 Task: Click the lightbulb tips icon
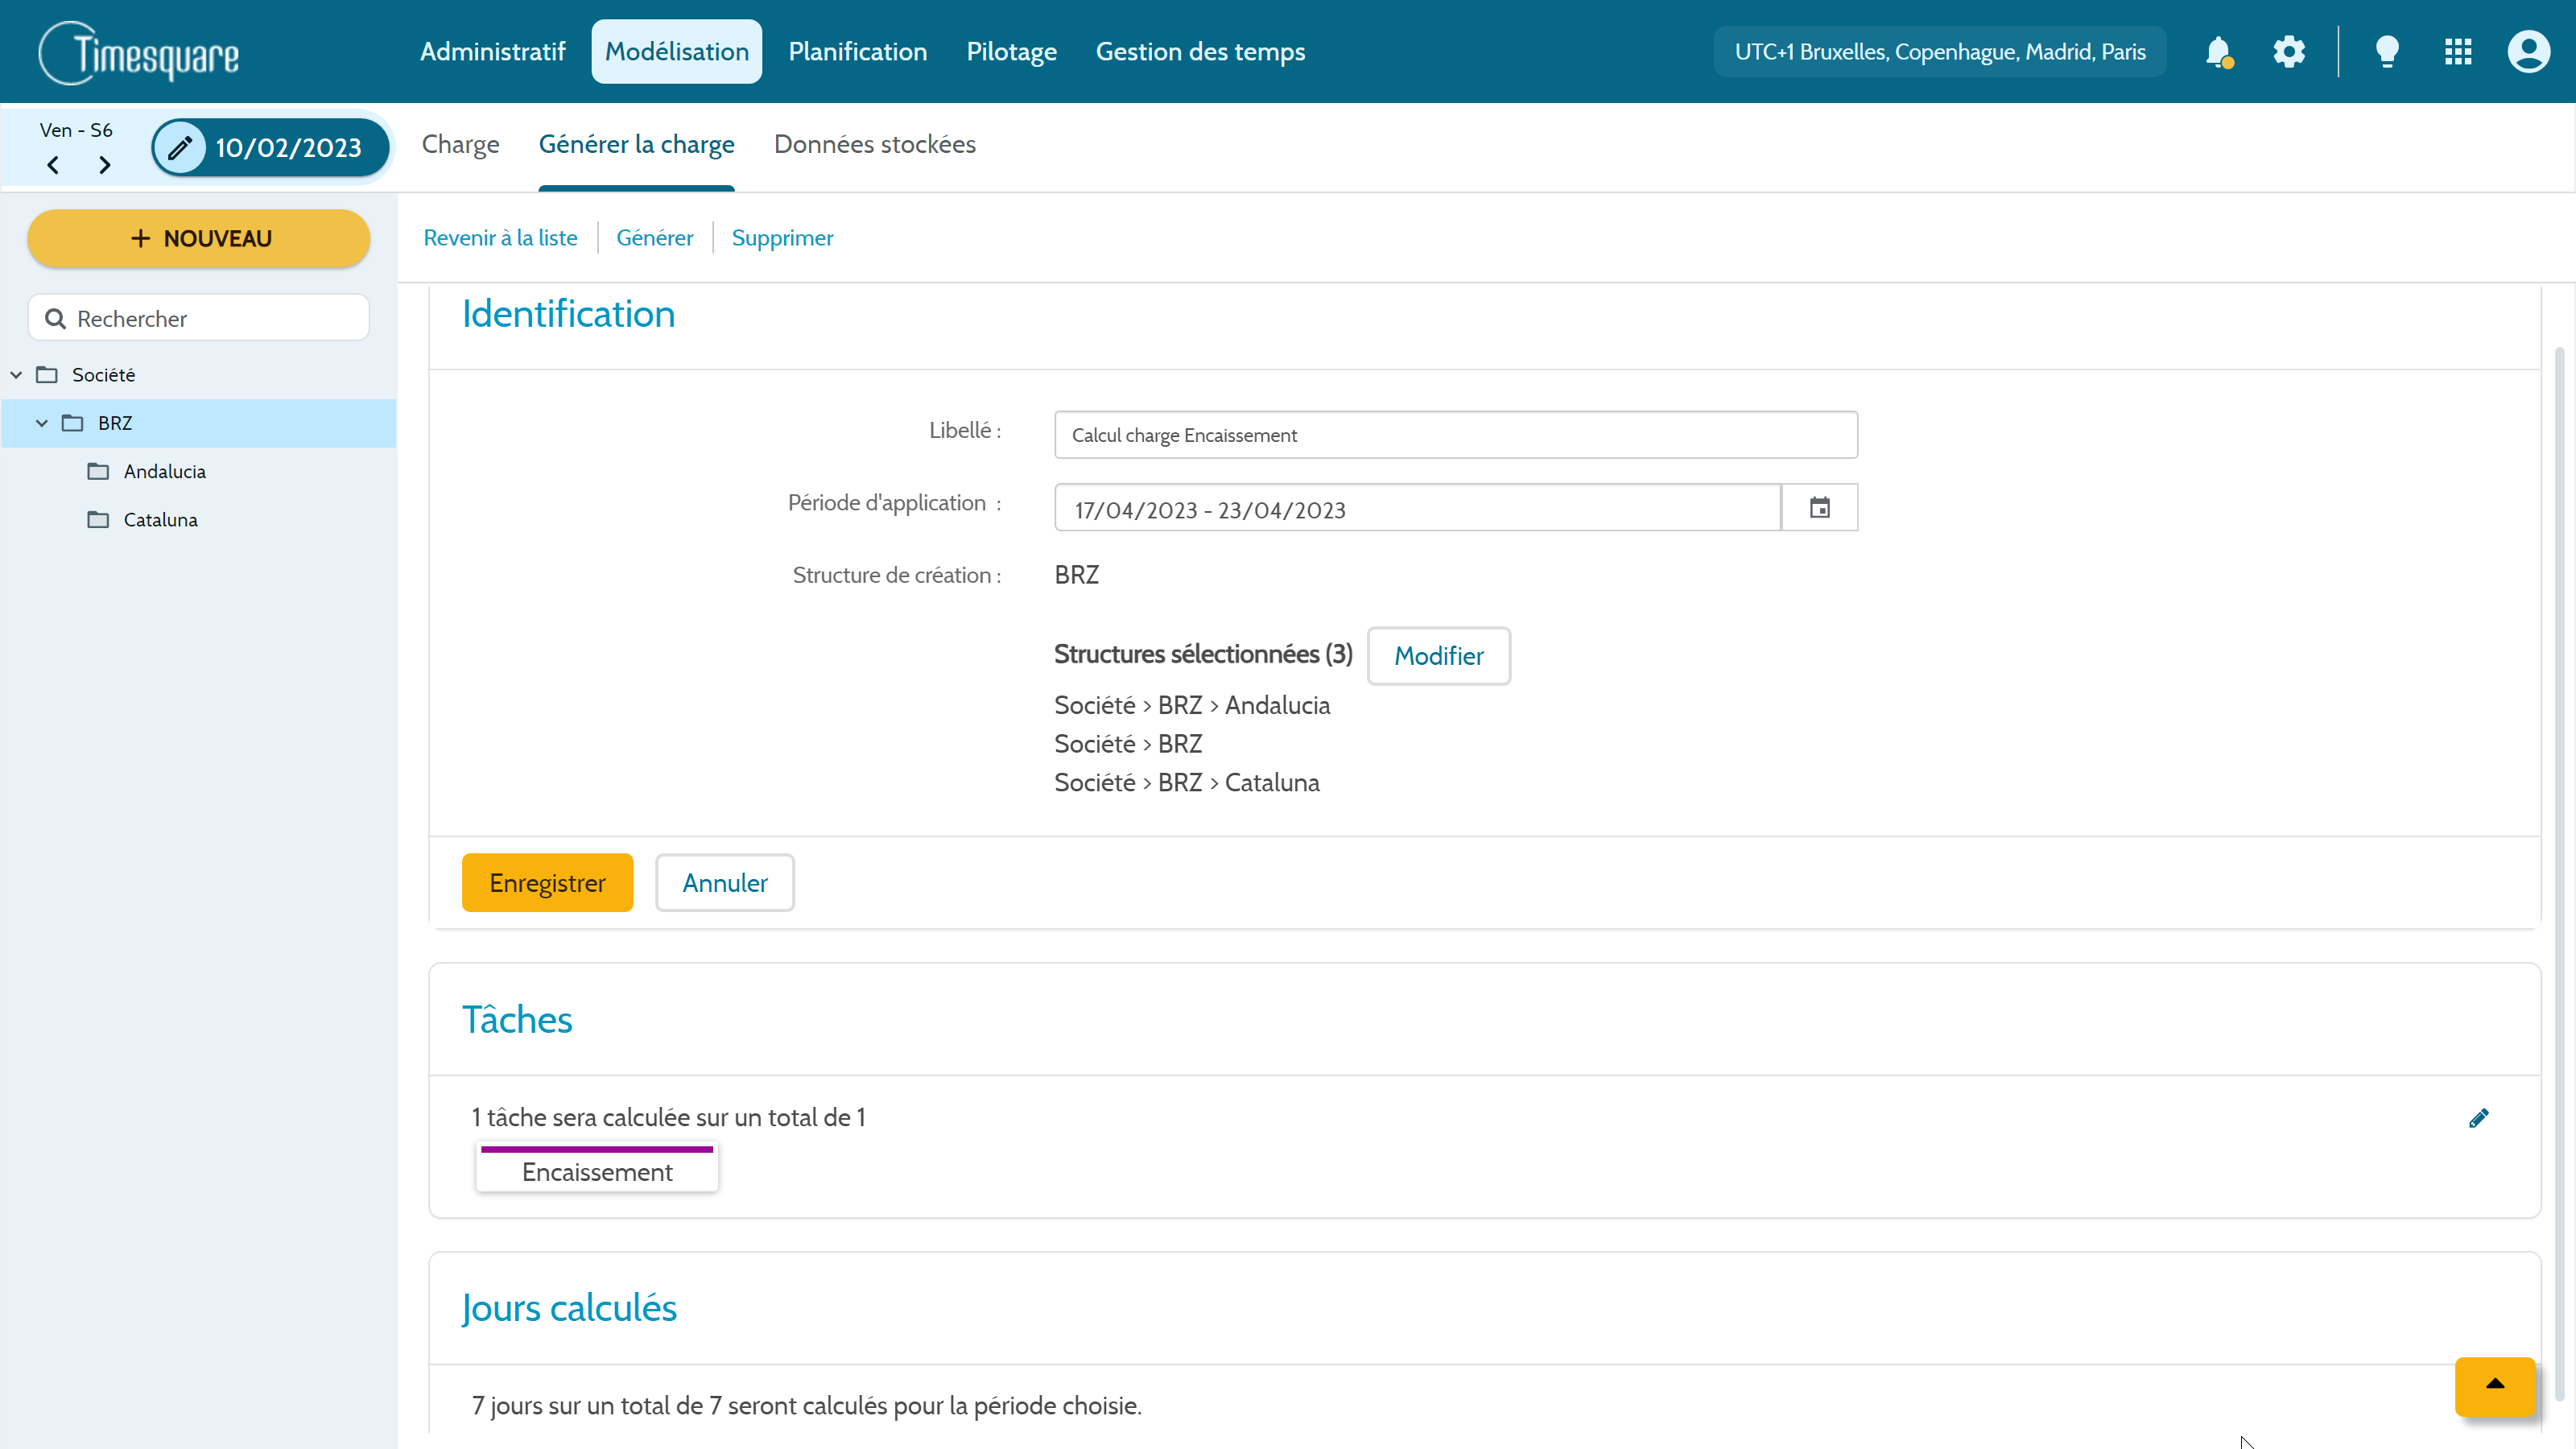coord(2387,51)
